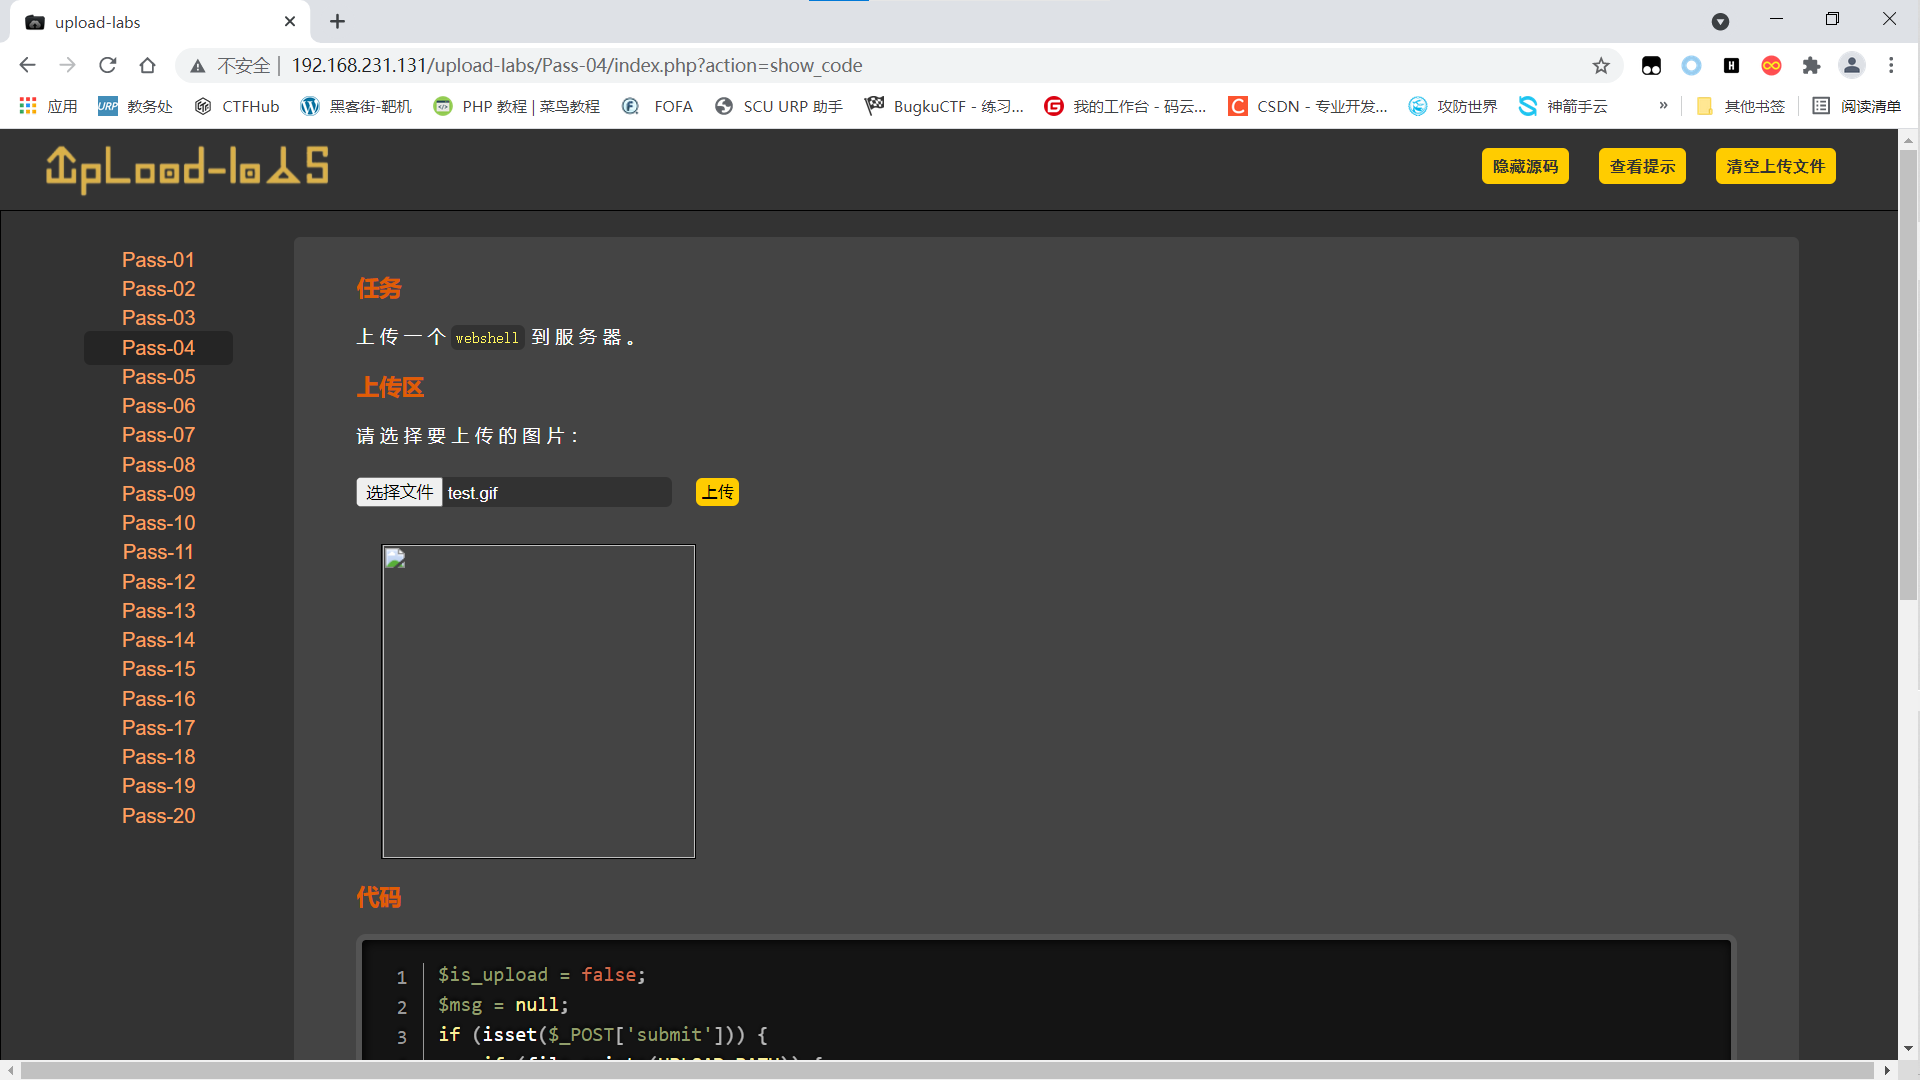The image size is (1920, 1080).
Task: Open the 阅读清单 reading list
Action: [x=1857, y=106]
